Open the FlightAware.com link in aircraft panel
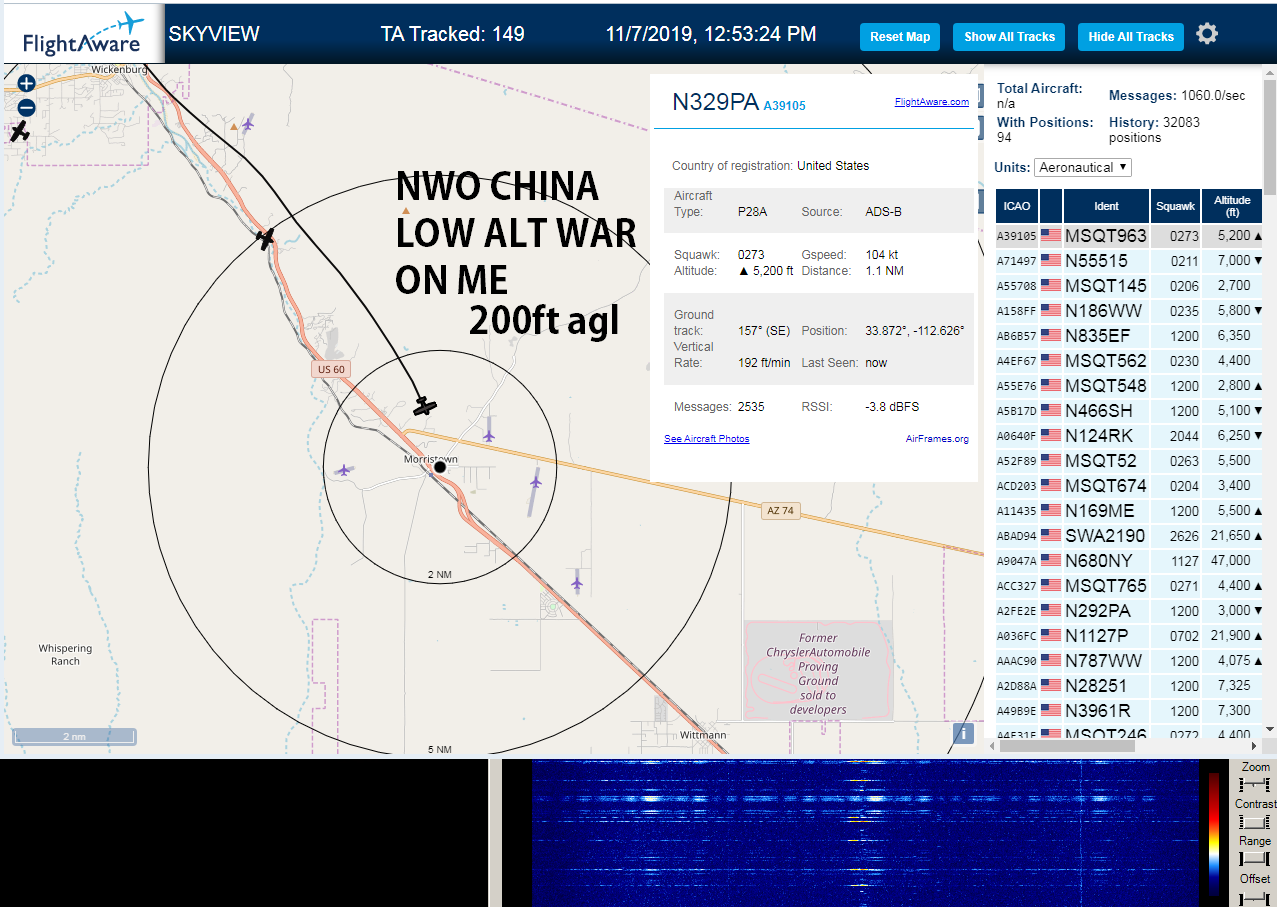1277x907 pixels. pos(931,102)
